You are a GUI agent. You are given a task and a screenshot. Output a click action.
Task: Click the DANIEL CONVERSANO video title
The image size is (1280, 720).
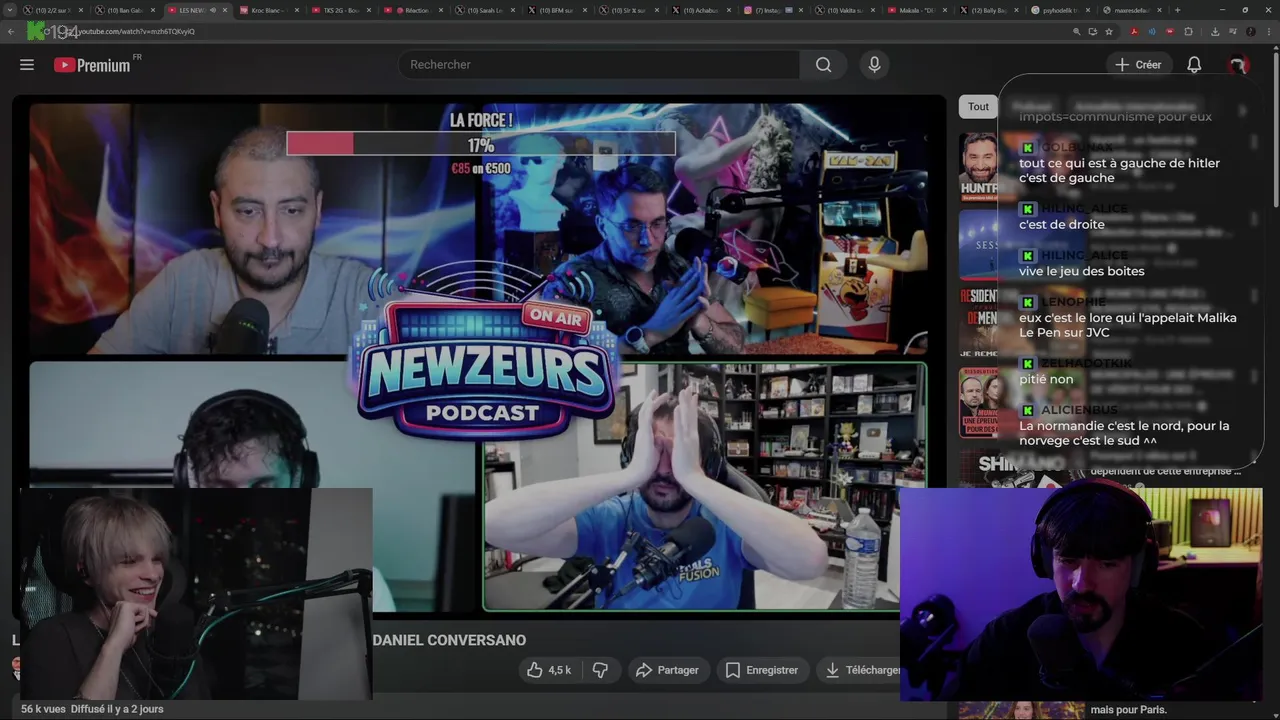[449, 640]
